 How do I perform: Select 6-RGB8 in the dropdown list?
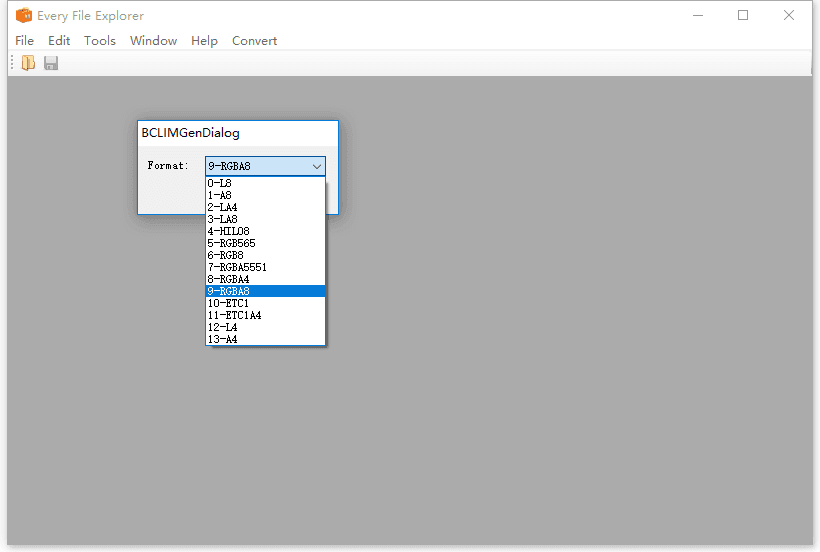pos(266,255)
